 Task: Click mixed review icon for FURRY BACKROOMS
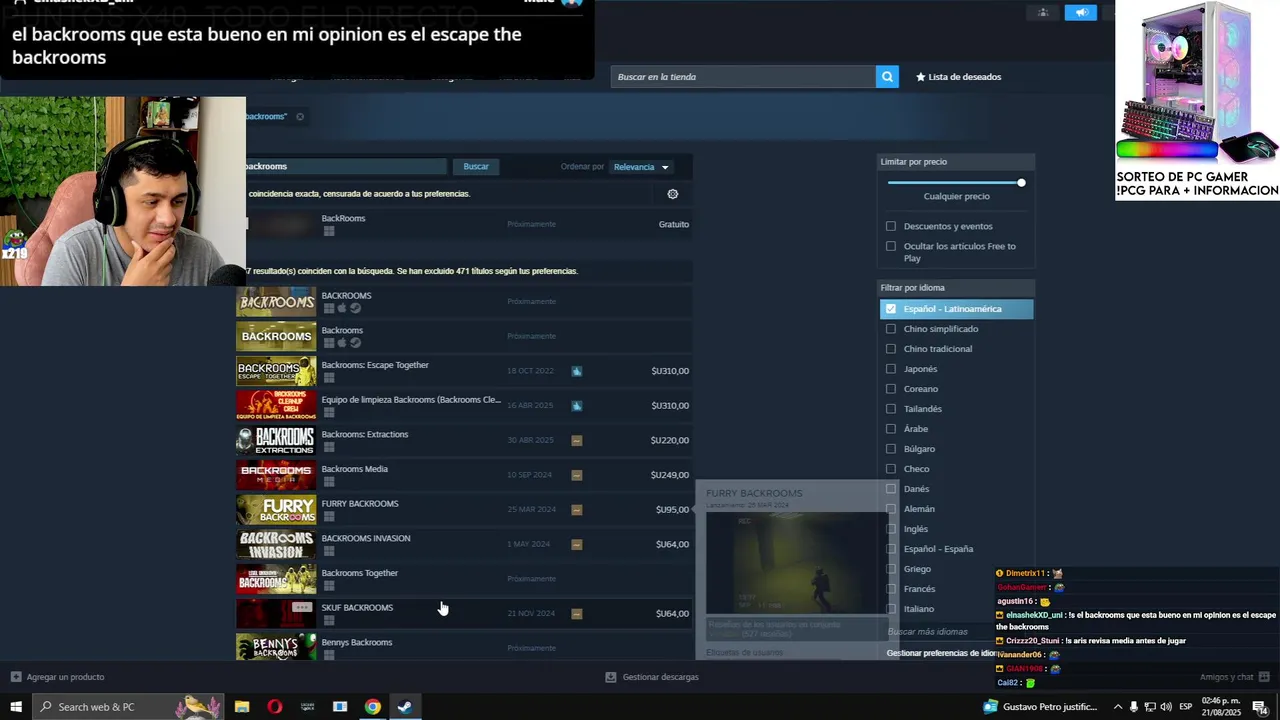click(x=577, y=510)
